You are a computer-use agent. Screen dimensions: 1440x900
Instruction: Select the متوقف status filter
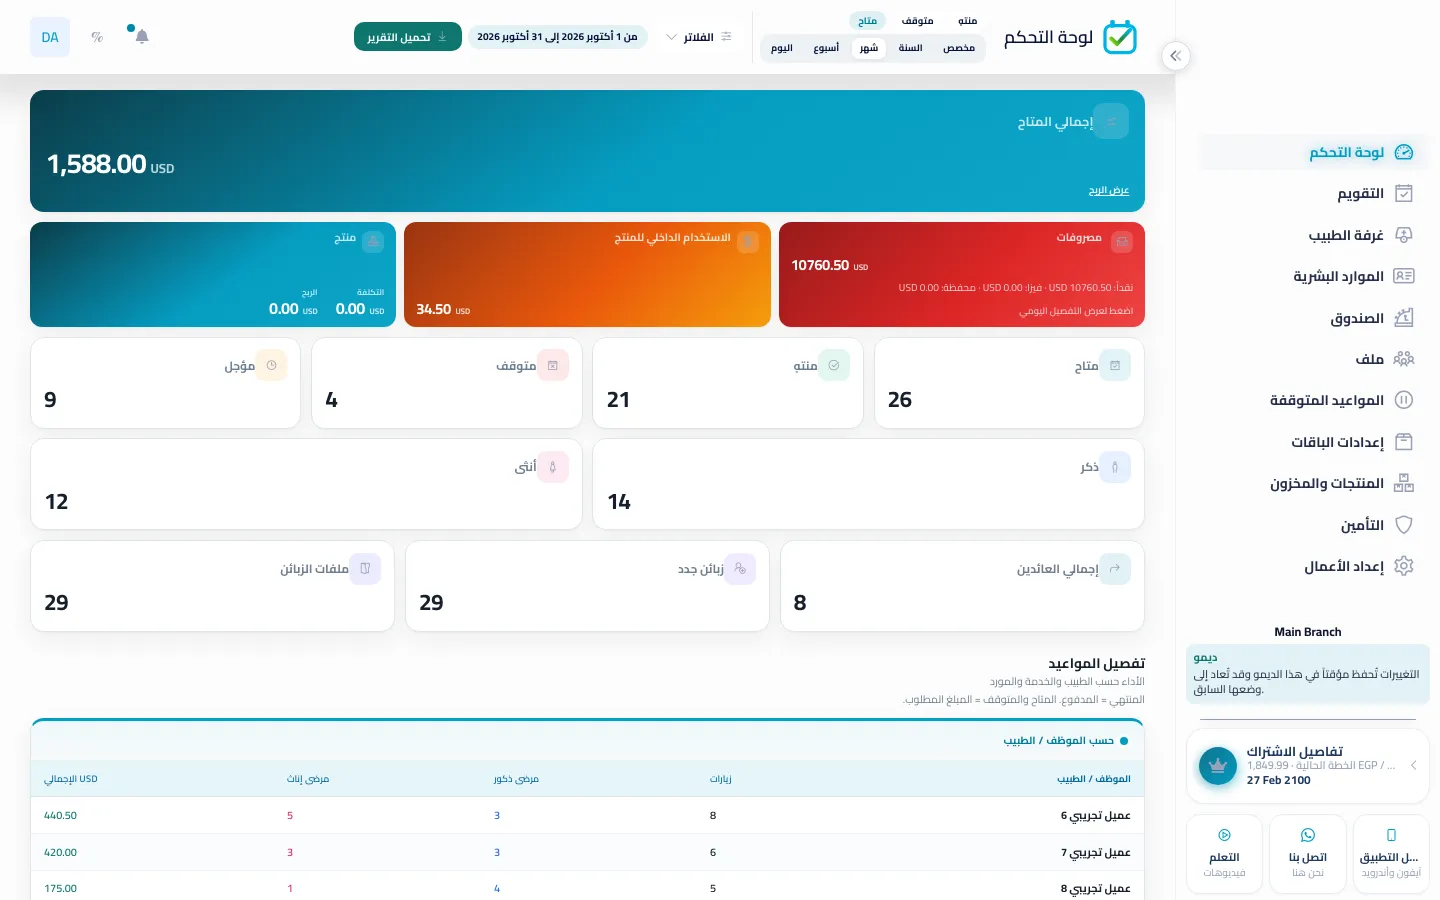[917, 21]
